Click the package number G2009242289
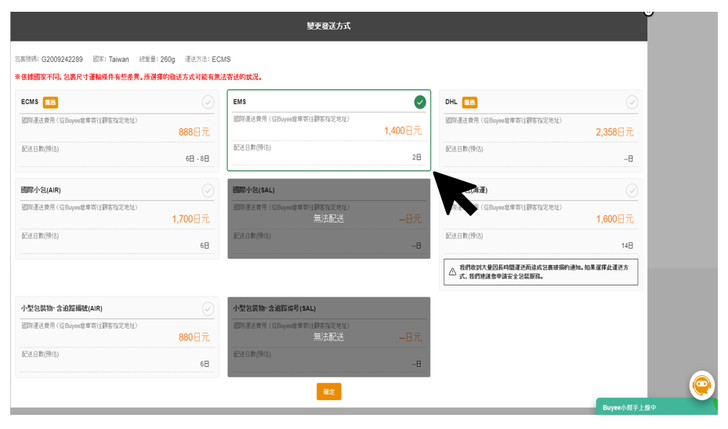 (62, 59)
